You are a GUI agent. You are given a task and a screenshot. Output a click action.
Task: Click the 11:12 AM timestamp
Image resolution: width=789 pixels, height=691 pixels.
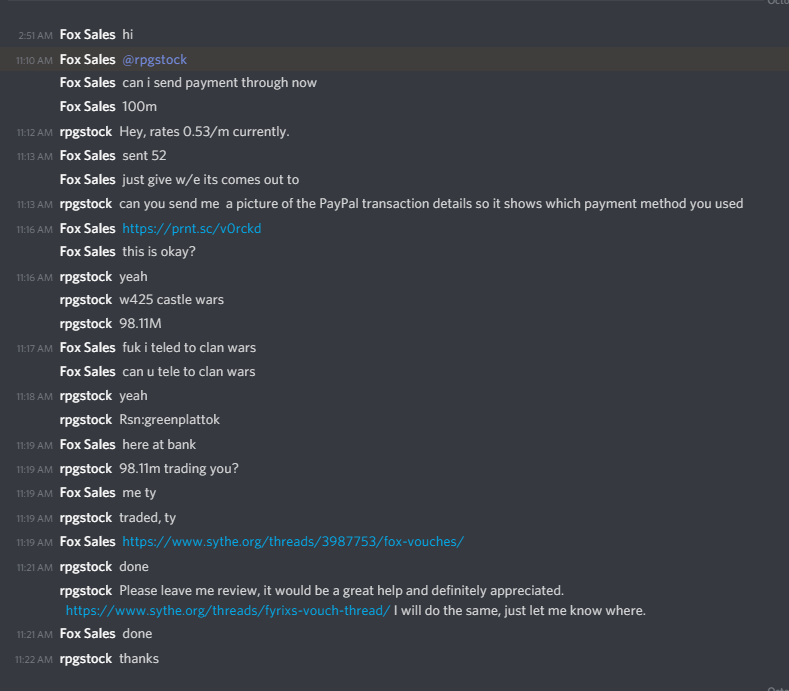(35, 132)
